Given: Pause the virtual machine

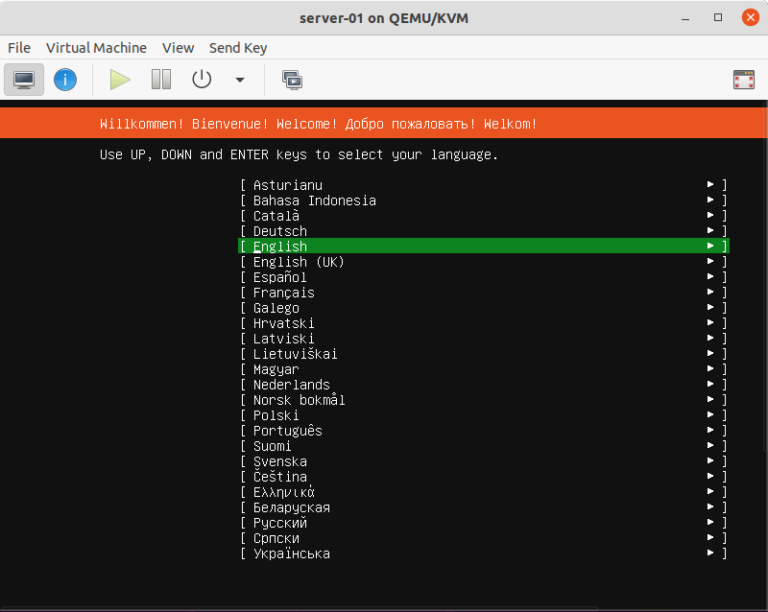Looking at the screenshot, I should [x=161, y=79].
